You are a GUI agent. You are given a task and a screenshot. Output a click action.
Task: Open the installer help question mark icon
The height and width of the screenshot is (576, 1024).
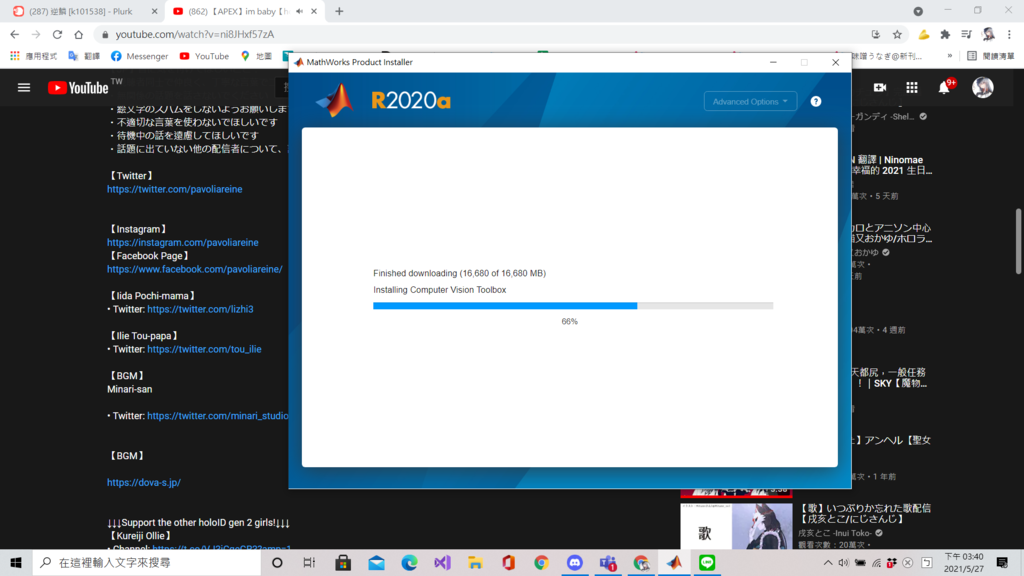coord(816,101)
